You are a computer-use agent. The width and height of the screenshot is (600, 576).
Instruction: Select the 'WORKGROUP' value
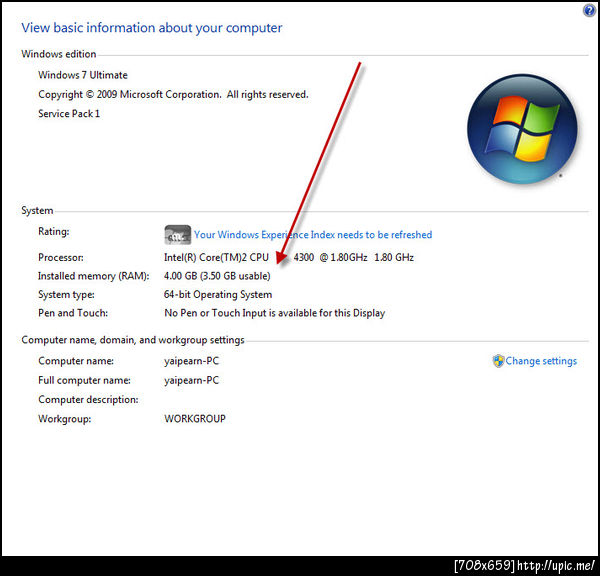[195, 419]
